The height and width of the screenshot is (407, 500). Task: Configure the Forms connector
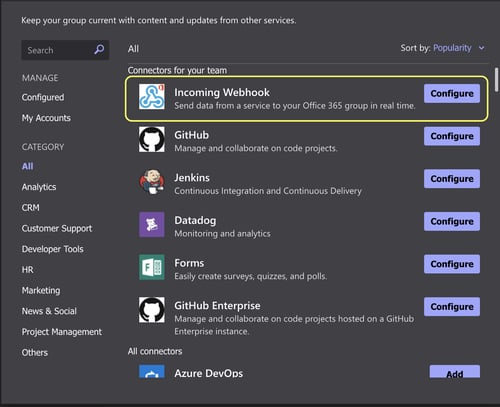click(x=452, y=264)
